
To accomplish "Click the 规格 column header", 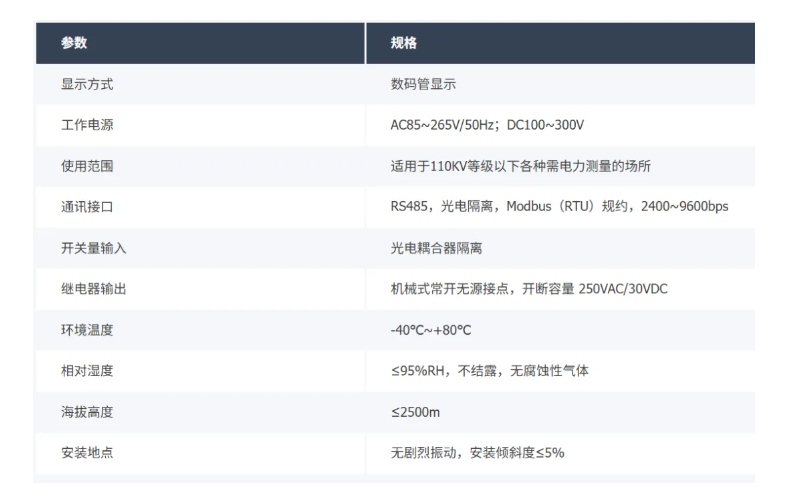I will click(404, 44).
